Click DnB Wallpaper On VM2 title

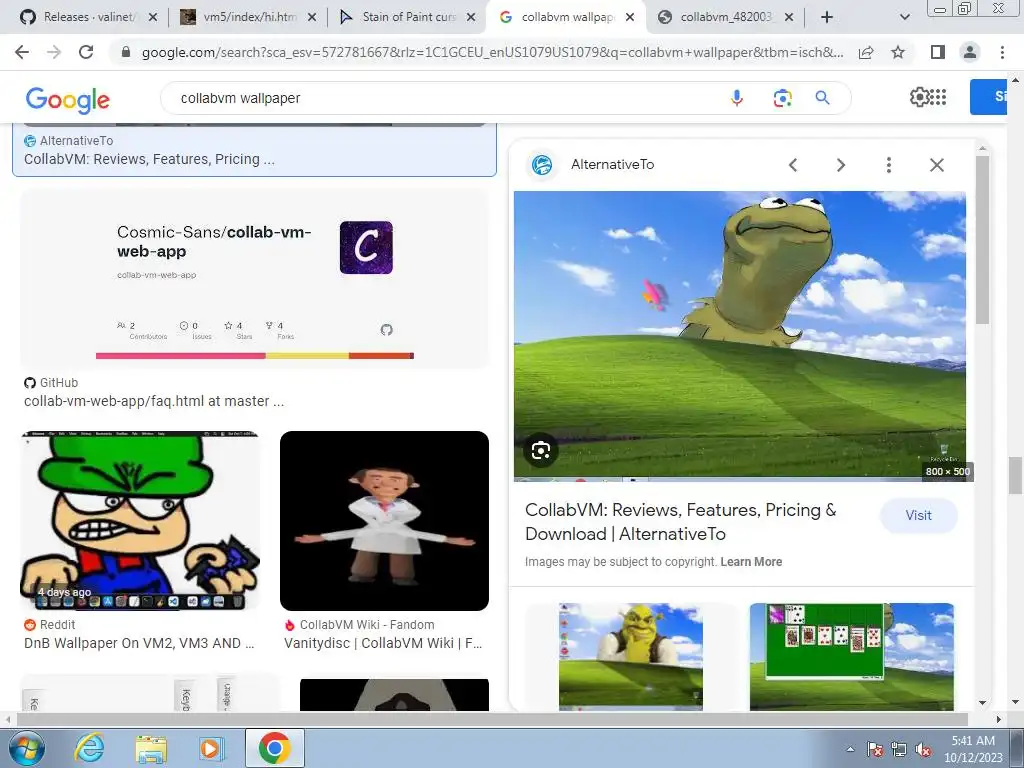pyautogui.click(x=139, y=643)
